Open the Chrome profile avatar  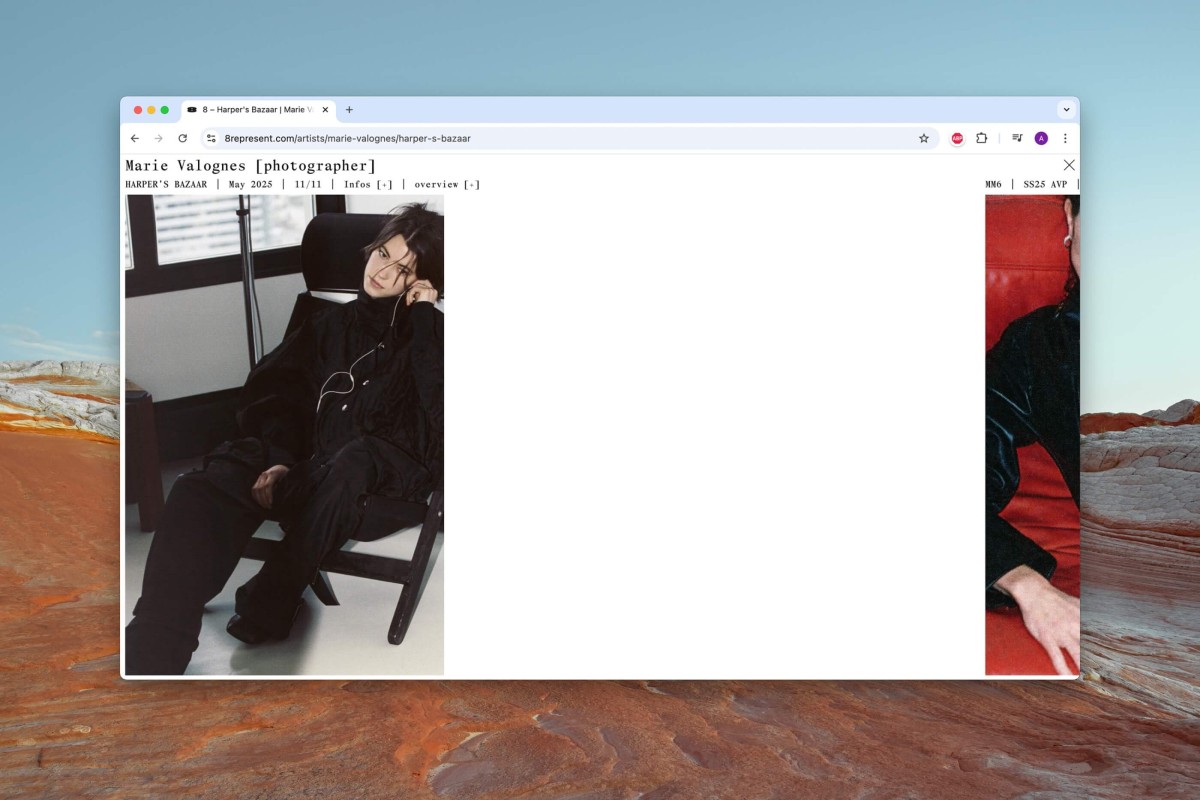[1041, 139]
